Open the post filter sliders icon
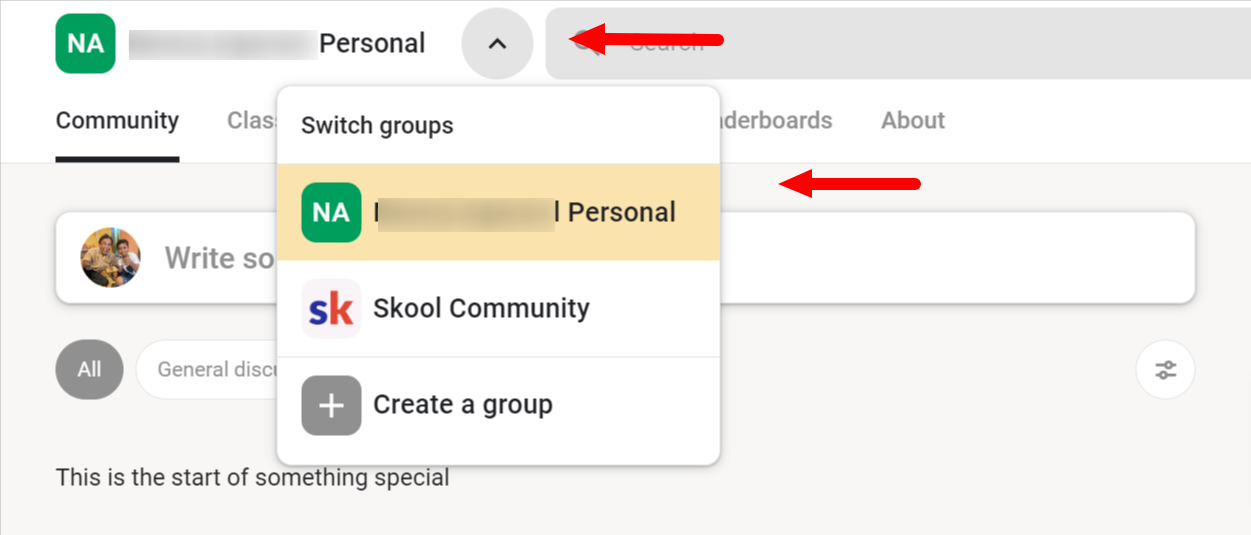 click(x=1165, y=370)
